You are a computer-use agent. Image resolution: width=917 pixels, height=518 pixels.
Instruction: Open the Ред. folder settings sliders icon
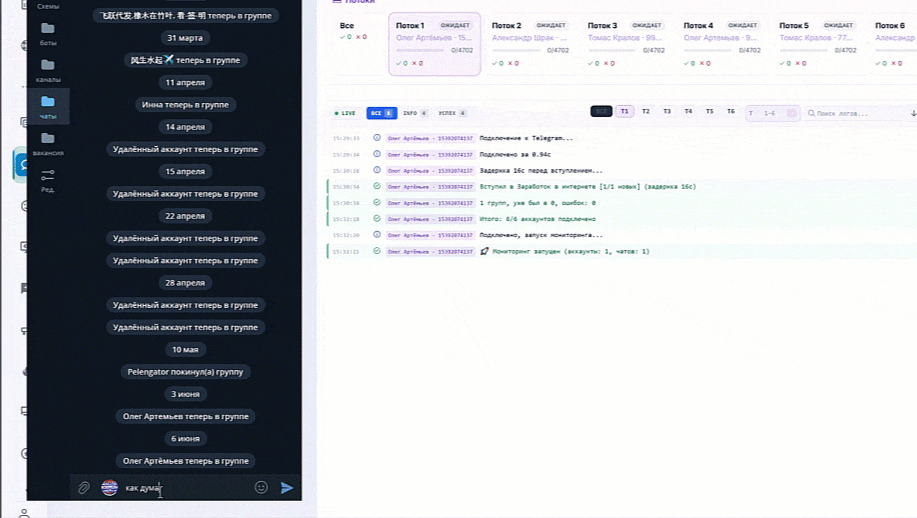tap(48, 180)
